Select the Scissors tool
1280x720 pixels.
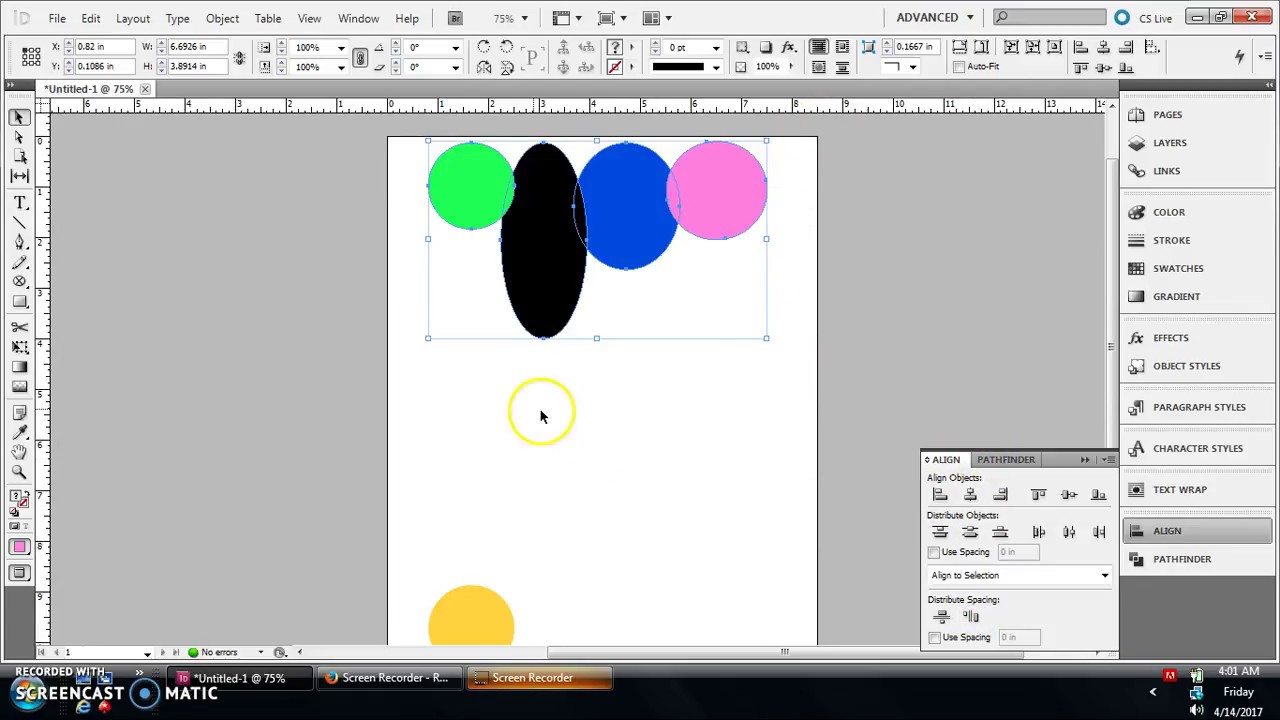tap(19, 328)
